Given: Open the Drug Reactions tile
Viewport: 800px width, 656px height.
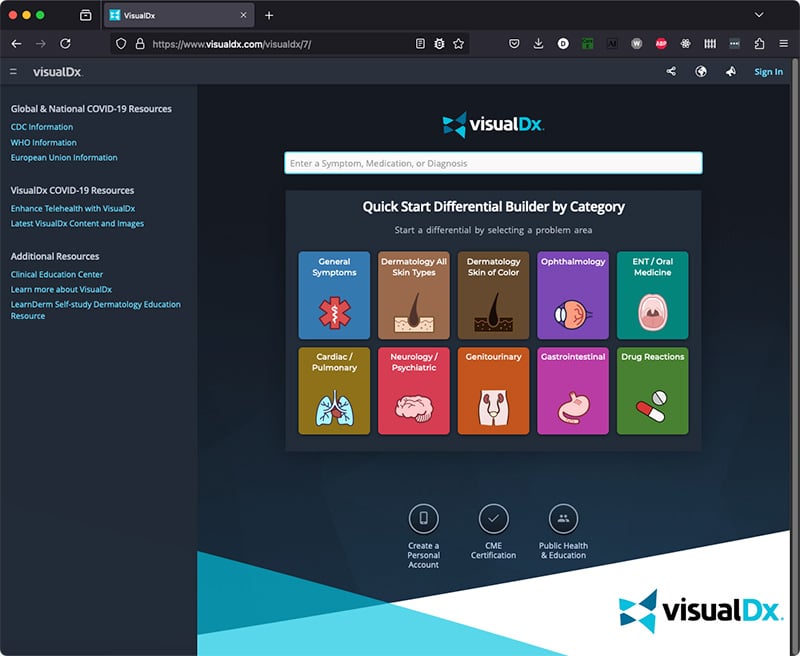Looking at the screenshot, I should point(653,391).
